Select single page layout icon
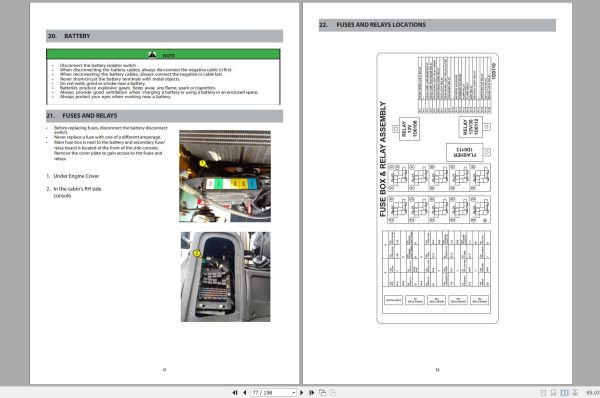This screenshot has height=398, width=600. point(543,393)
